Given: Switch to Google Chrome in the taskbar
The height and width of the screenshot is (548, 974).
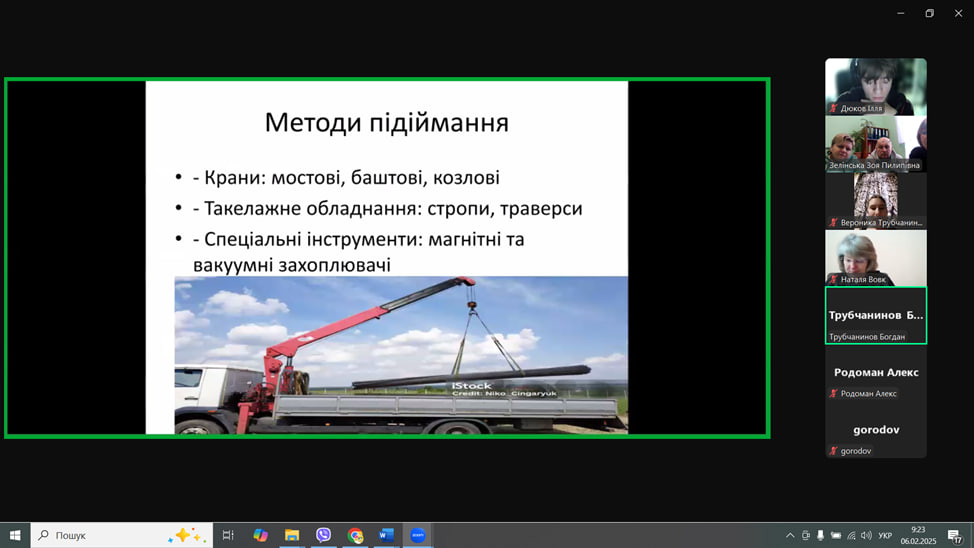Looking at the screenshot, I should (355, 535).
